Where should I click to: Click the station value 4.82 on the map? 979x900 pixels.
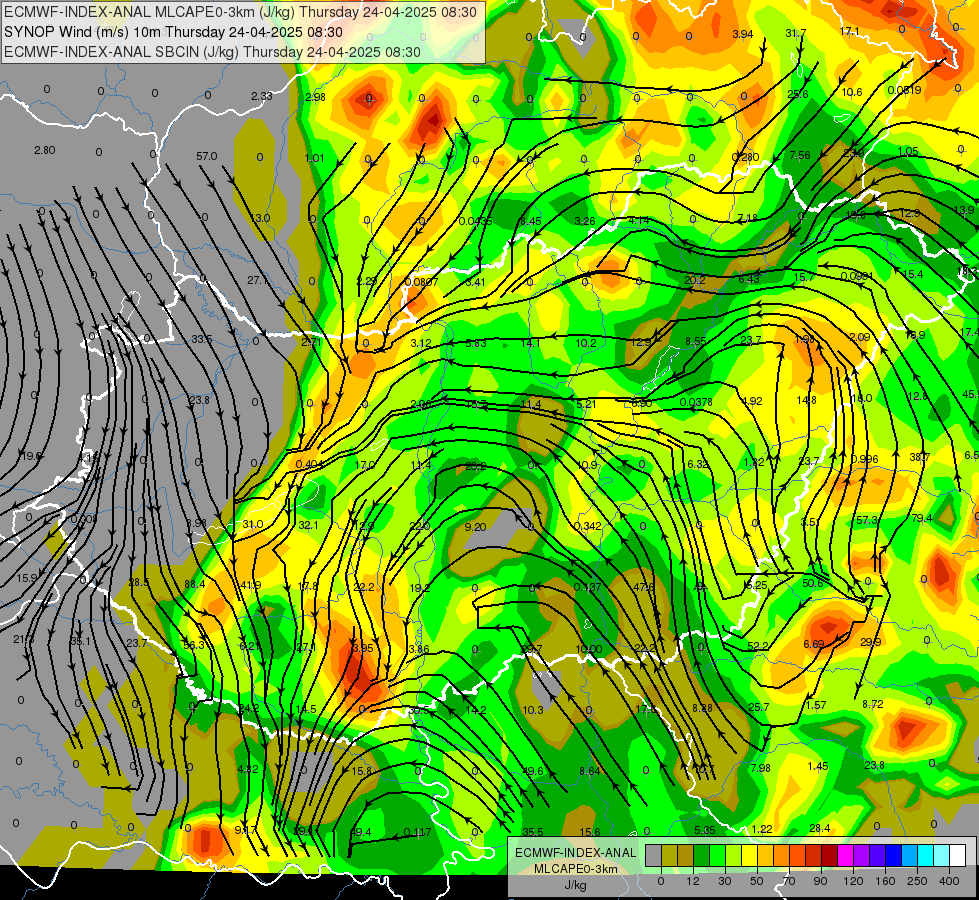click(248, 769)
